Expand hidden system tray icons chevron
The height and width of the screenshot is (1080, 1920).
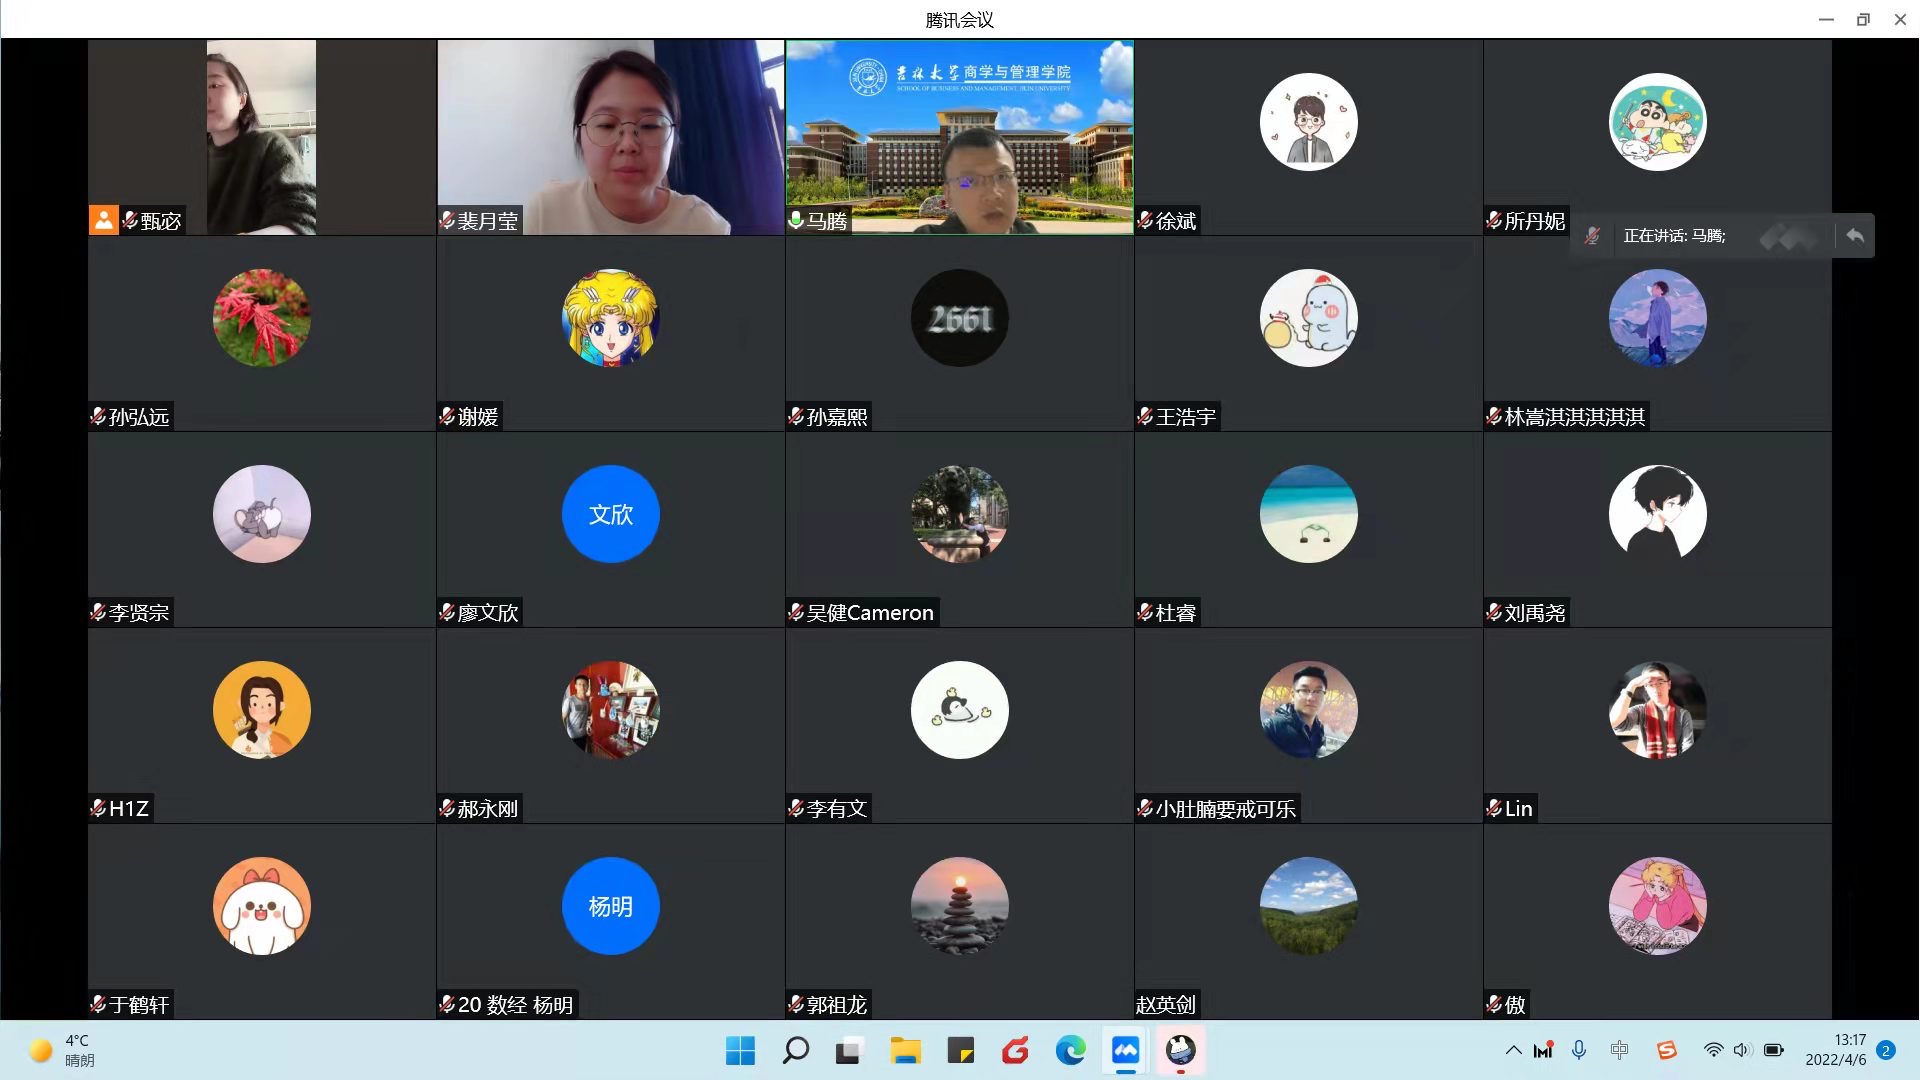[1513, 1050]
